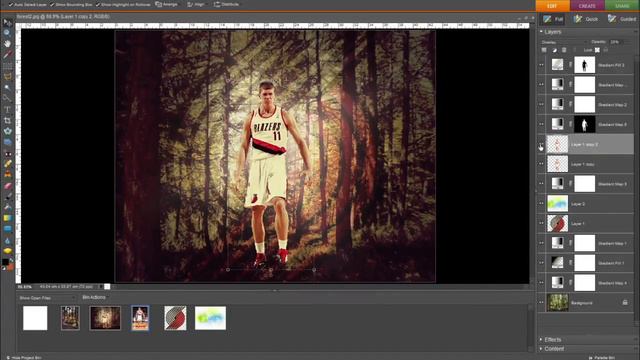Click Palette Bin toggle at bottom right
The height and width of the screenshot is (360, 640).
(x=601, y=358)
